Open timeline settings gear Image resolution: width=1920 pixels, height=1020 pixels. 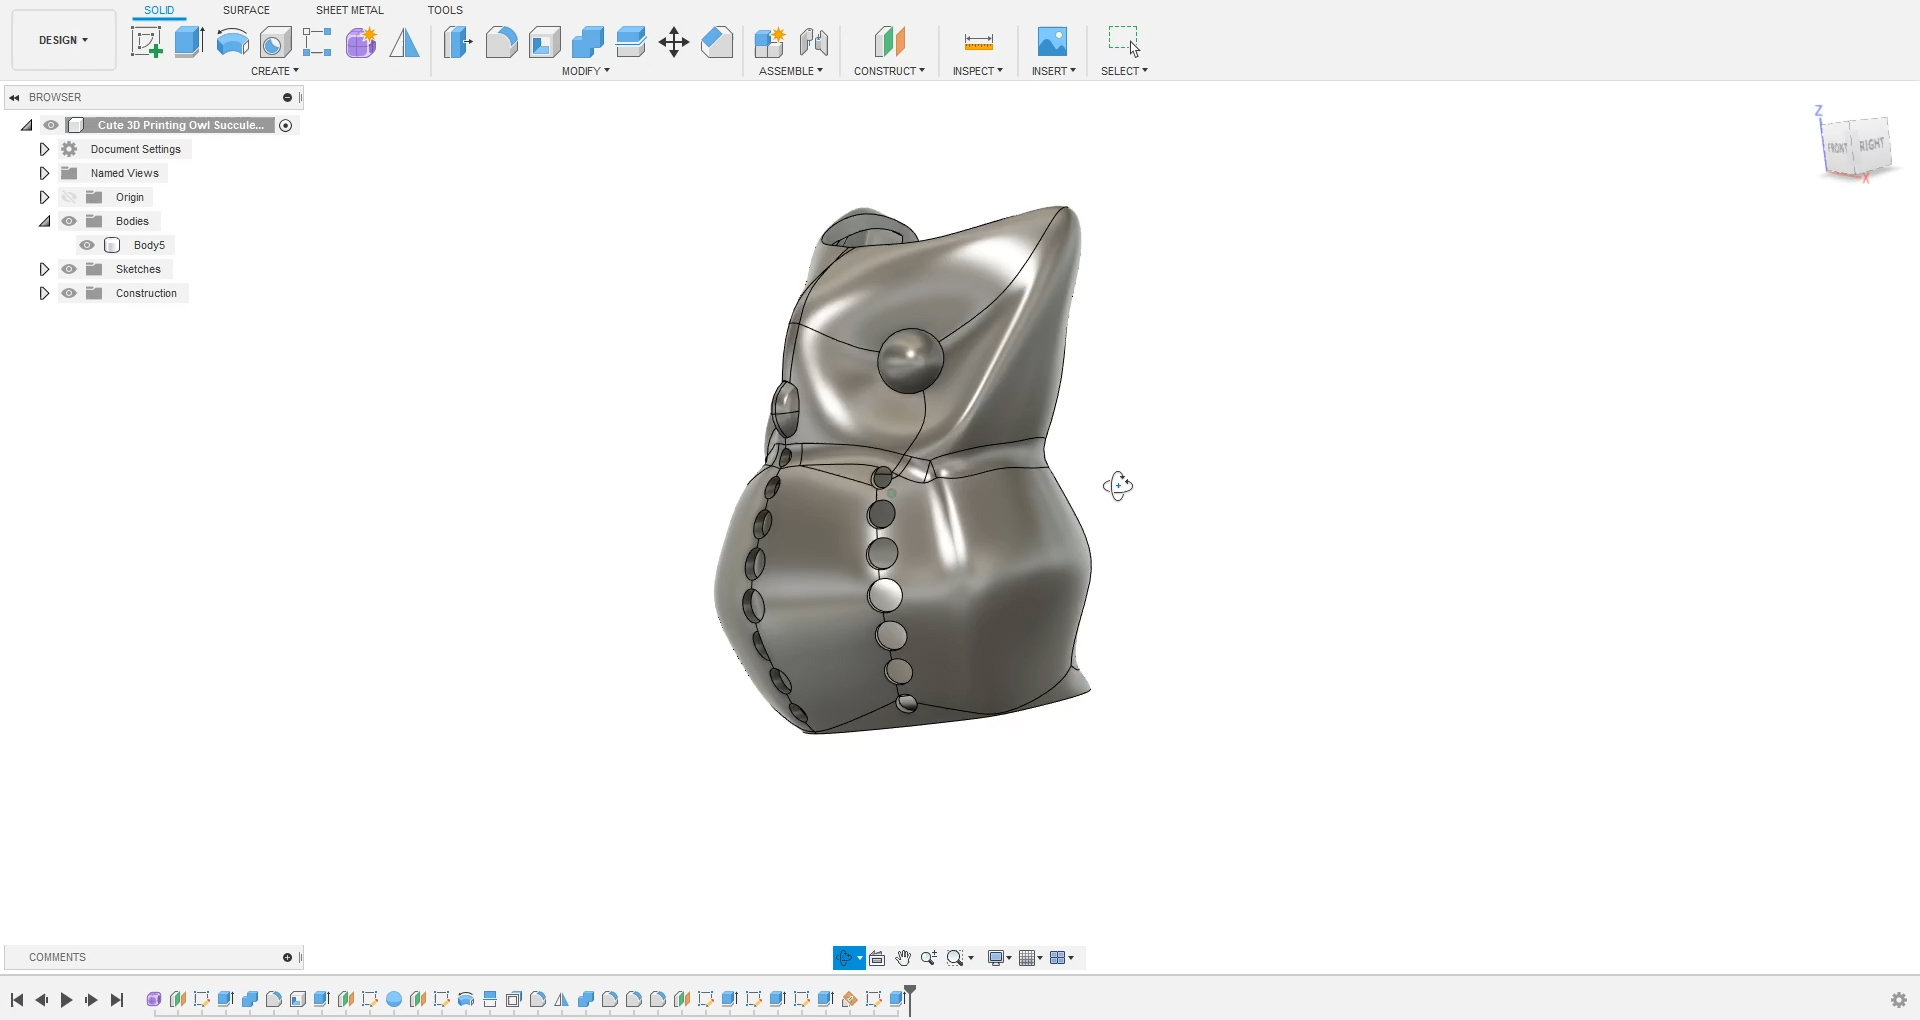pyautogui.click(x=1899, y=1000)
